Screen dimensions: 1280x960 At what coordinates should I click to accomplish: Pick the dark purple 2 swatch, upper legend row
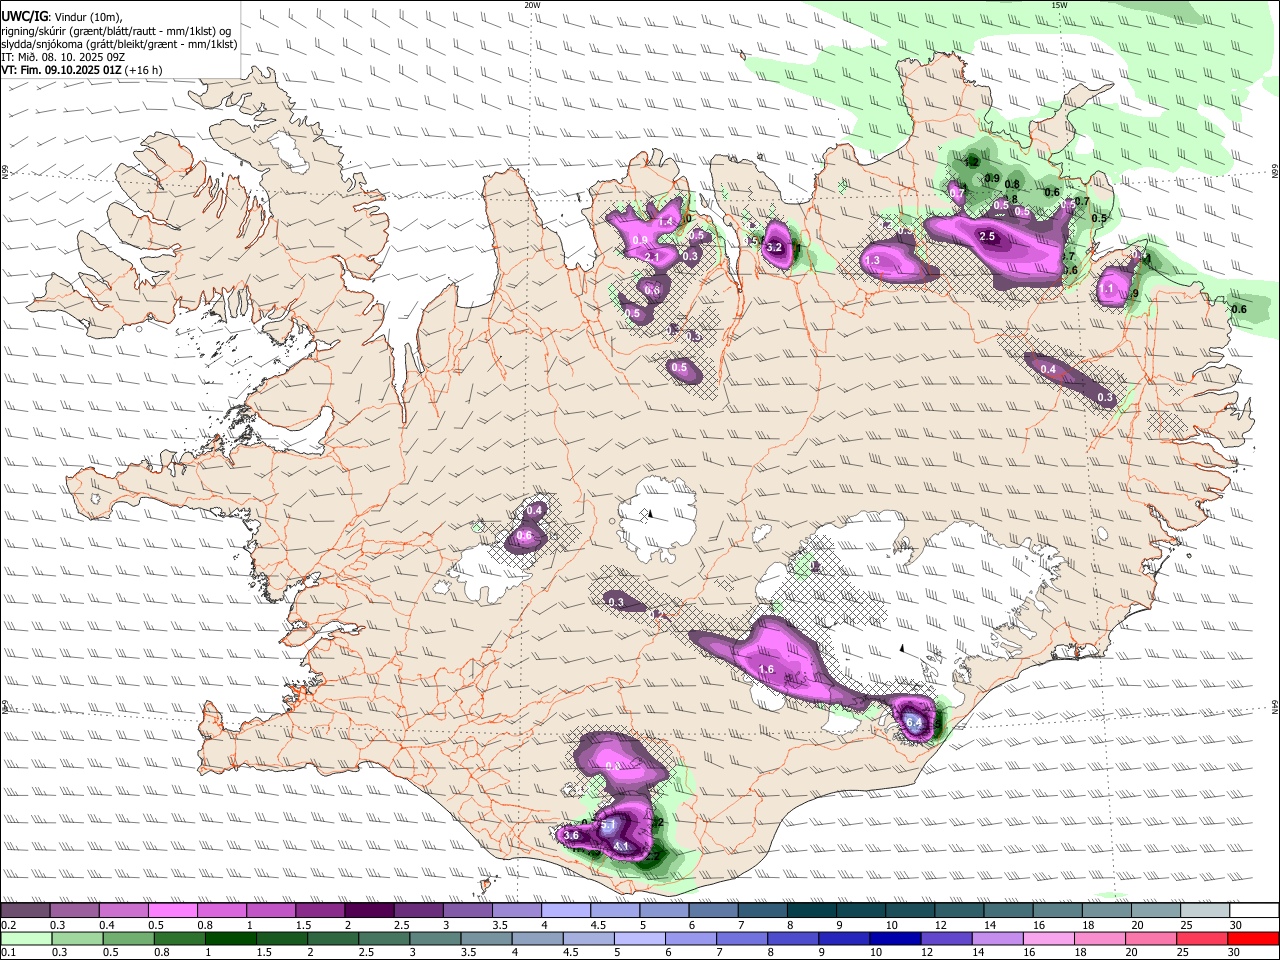(369, 910)
